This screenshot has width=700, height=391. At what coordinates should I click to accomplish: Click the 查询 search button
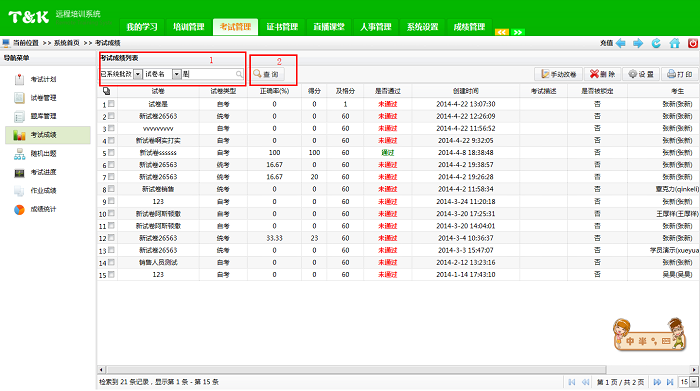pyautogui.click(x=267, y=74)
